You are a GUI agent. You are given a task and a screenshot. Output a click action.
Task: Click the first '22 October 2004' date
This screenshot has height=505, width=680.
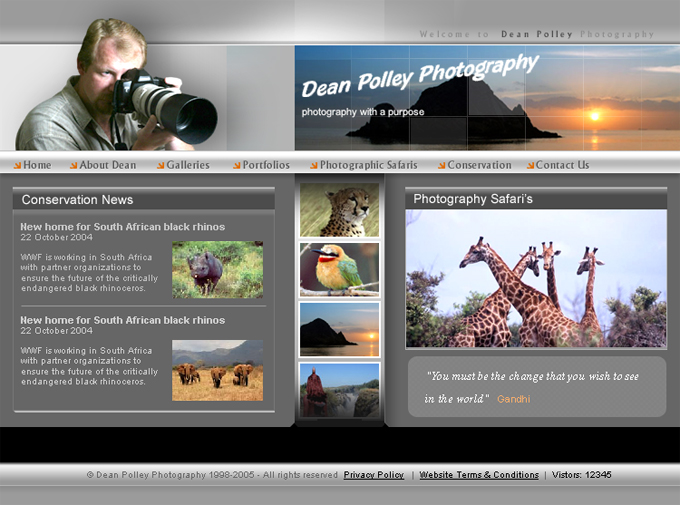click(x=56, y=237)
